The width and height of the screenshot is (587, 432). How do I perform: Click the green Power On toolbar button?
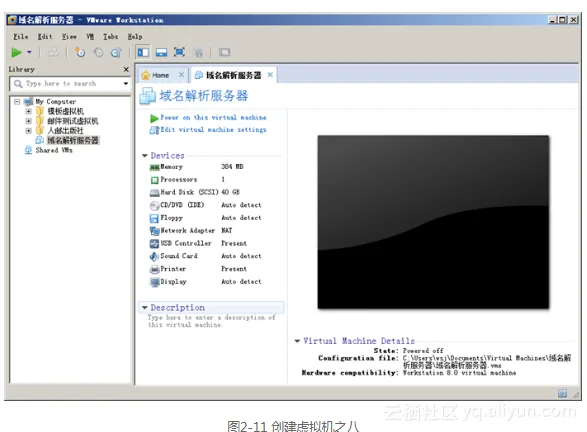tap(16, 52)
